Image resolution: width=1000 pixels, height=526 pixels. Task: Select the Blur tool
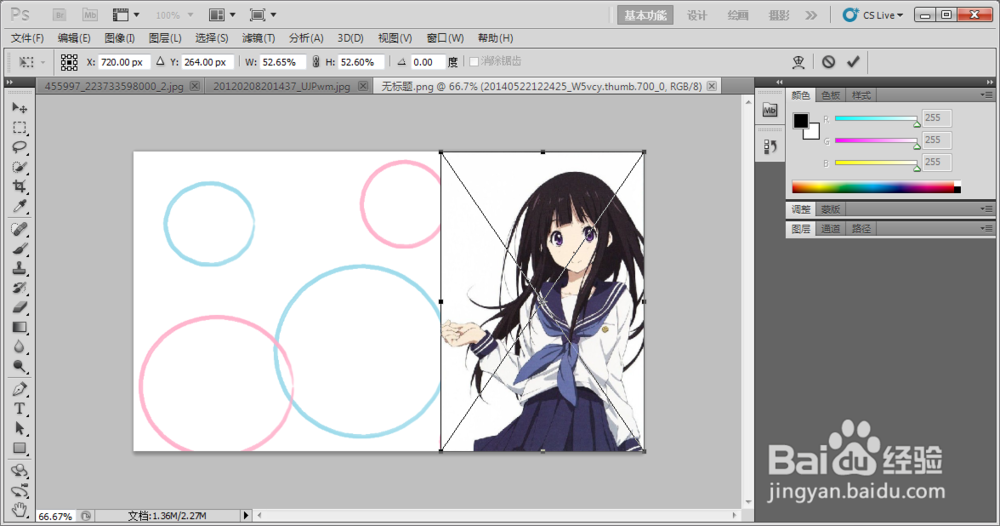[x=19, y=347]
